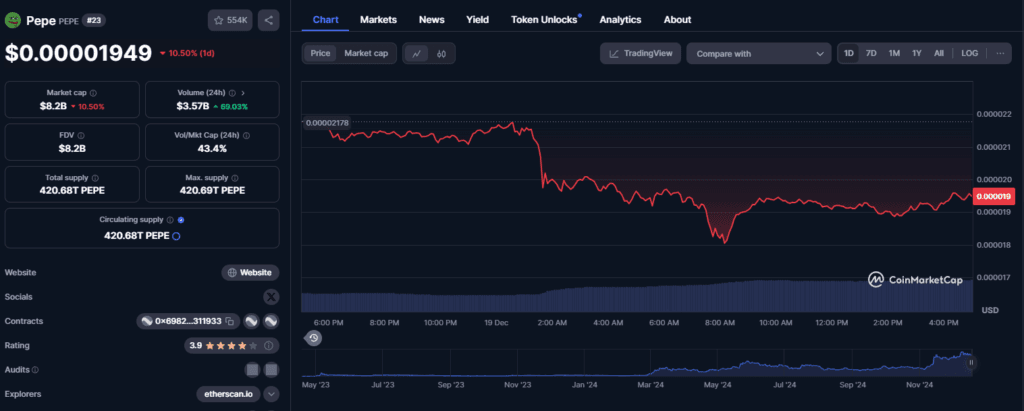This screenshot has width=1024, height=411.
Task: Open the Token Unlocks tab
Action: click(544, 20)
